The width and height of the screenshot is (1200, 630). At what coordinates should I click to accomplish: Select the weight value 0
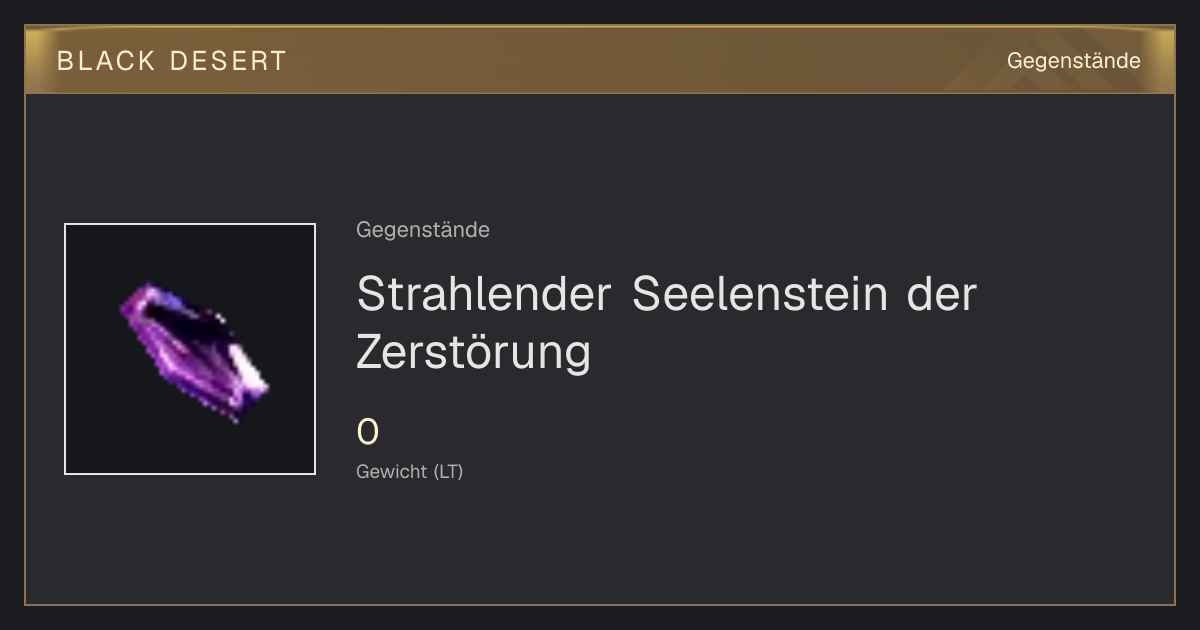pyautogui.click(x=368, y=433)
